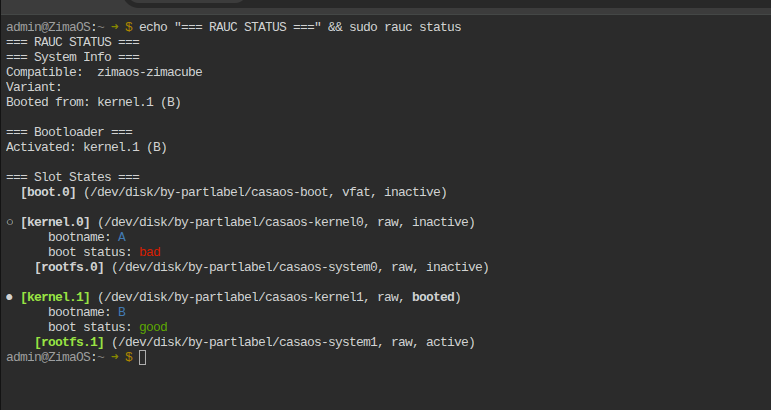The width and height of the screenshot is (771, 410).
Task: Select the '=== System Info ===' heading
Action: (x=73, y=57)
